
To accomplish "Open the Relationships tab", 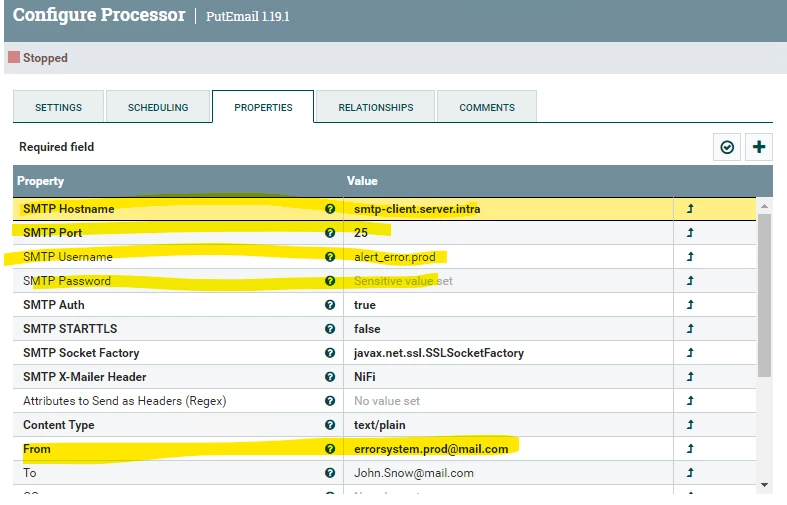I will point(375,107).
